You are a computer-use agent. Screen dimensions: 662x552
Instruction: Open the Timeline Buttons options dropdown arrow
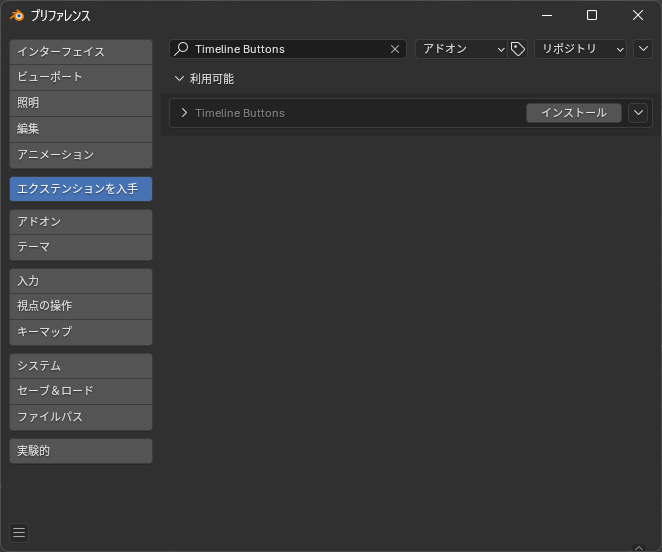[x=638, y=113]
